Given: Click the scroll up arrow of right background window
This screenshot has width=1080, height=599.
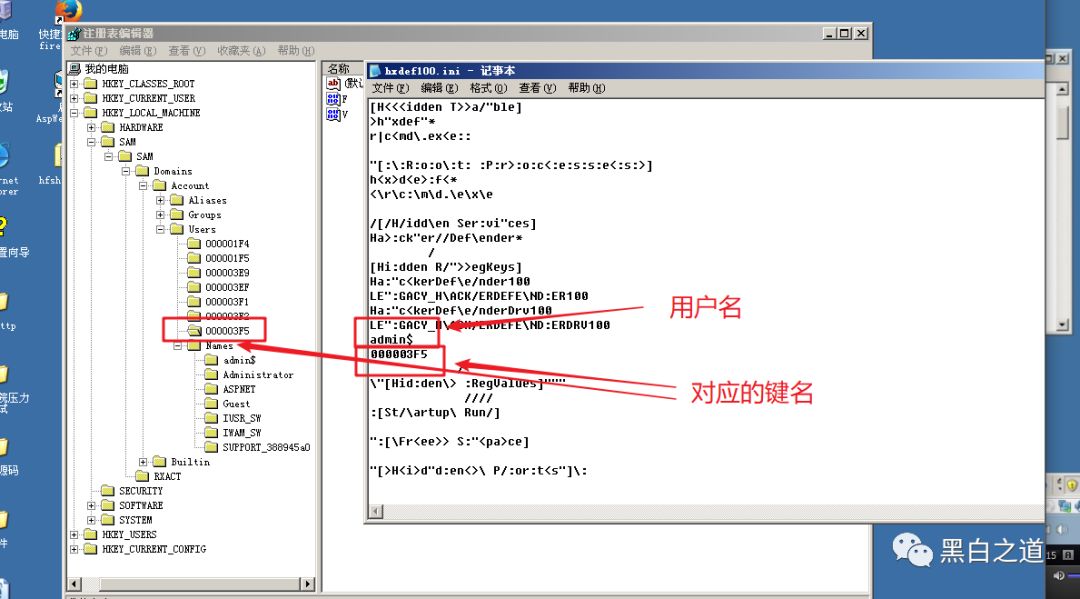Looking at the screenshot, I should pos(1062,89).
